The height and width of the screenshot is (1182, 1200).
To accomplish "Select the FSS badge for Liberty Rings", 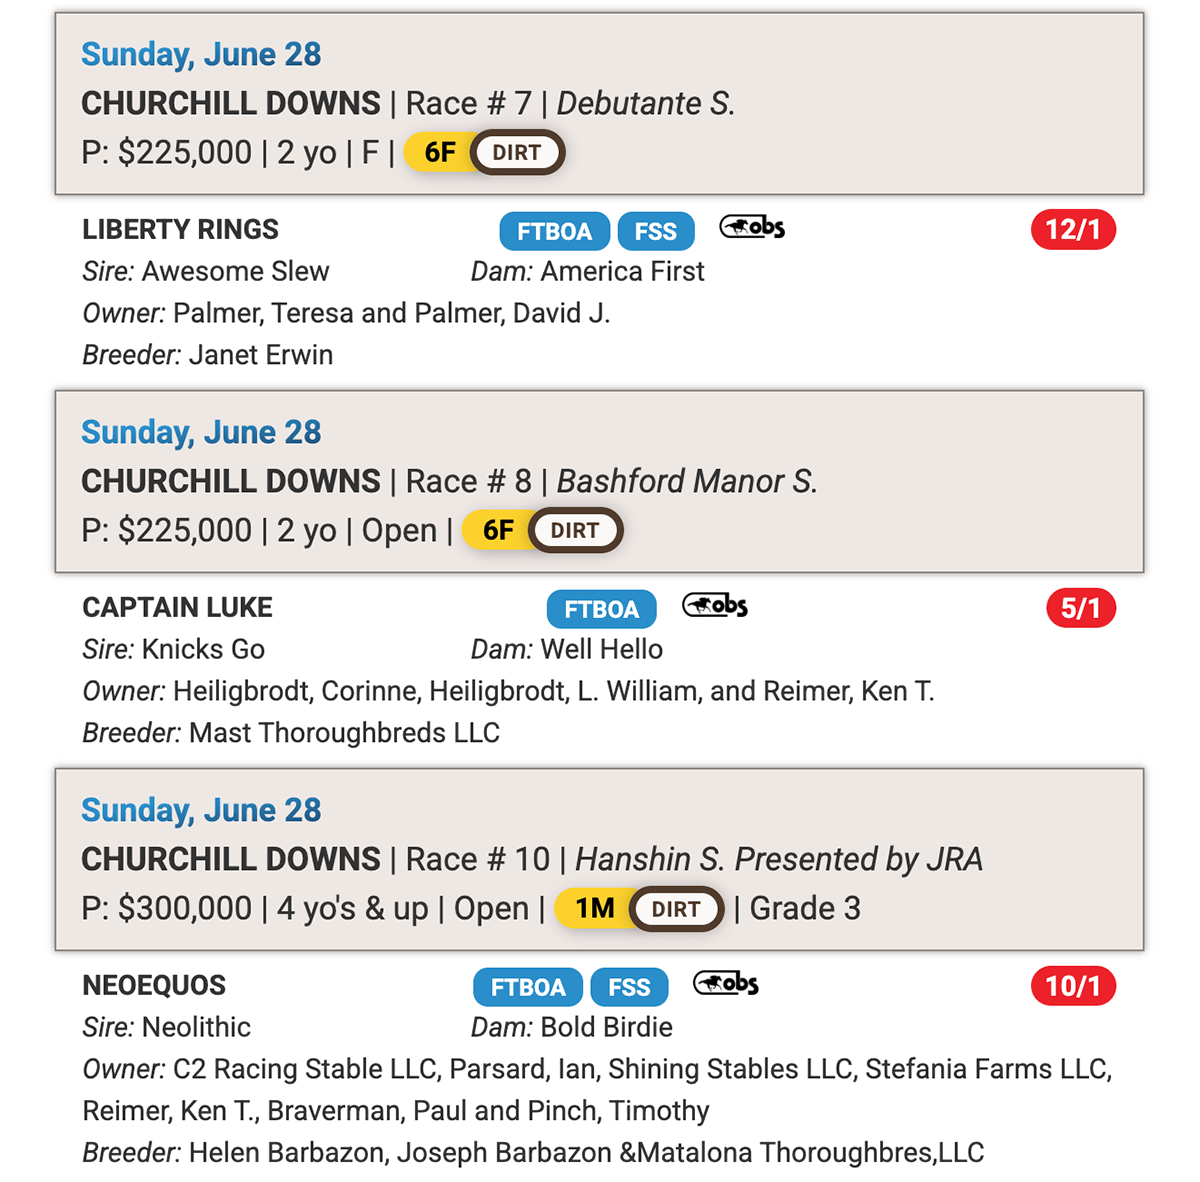I will [x=656, y=231].
